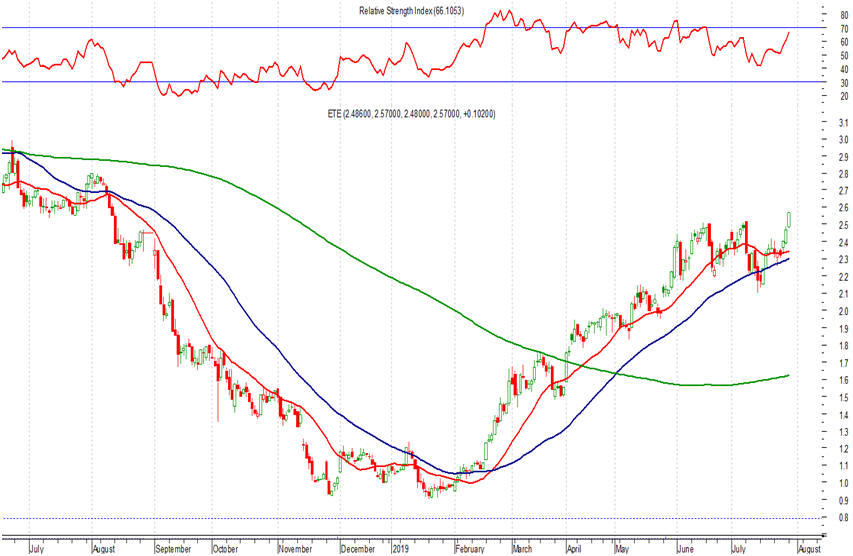Click the RSI scale value 30
The image size is (853, 556).
coord(844,83)
